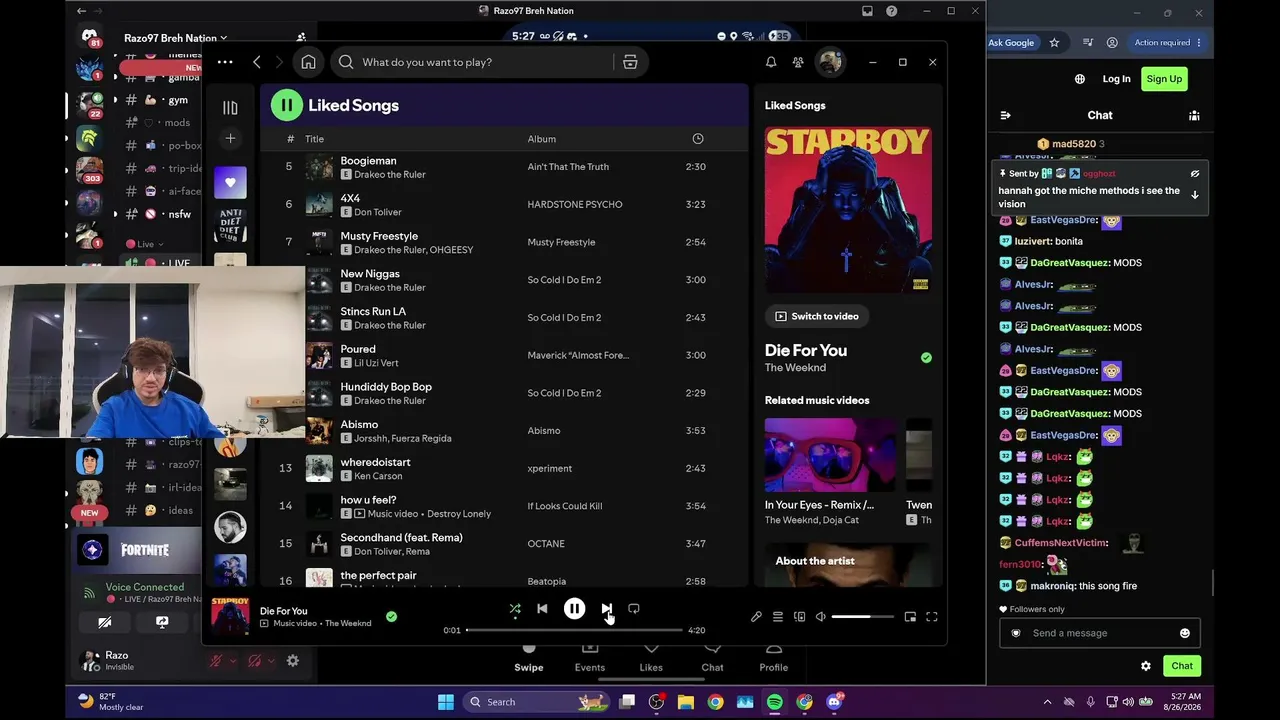Open Chat tab in bottom navigation
This screenshot has width=1280, height=720.
coord(712,660)
